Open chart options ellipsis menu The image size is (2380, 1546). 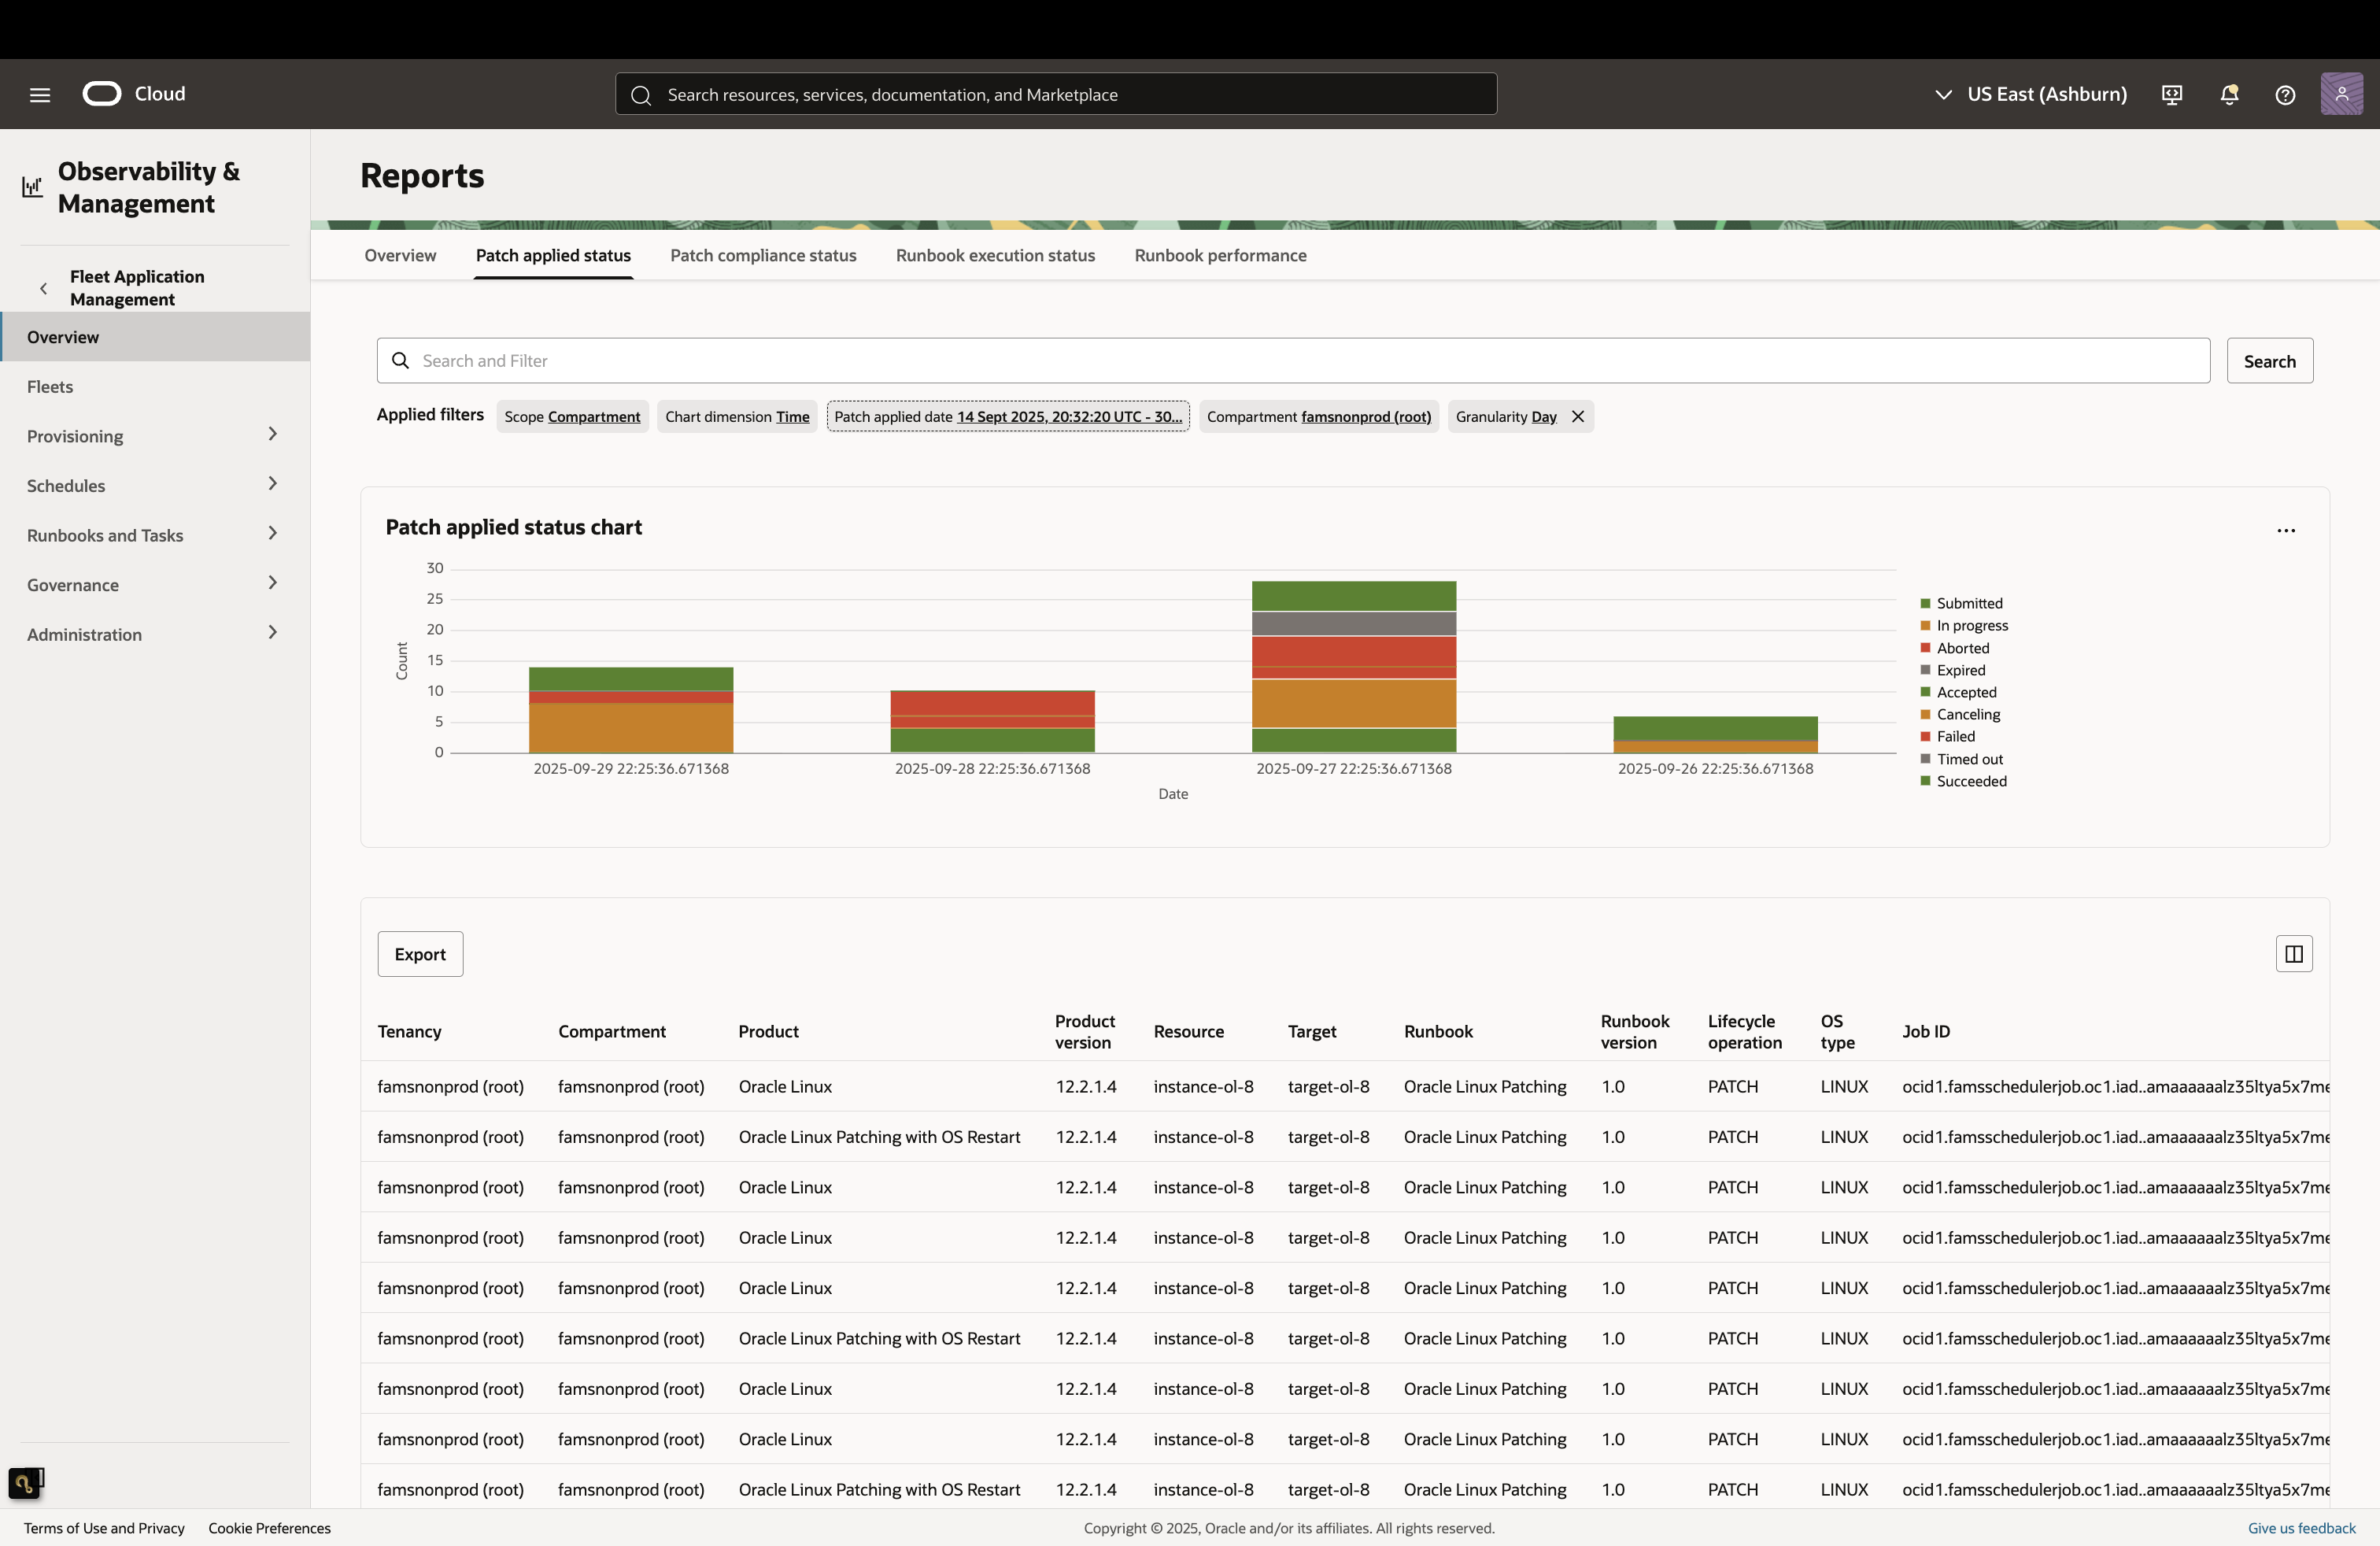(2286, 530)
